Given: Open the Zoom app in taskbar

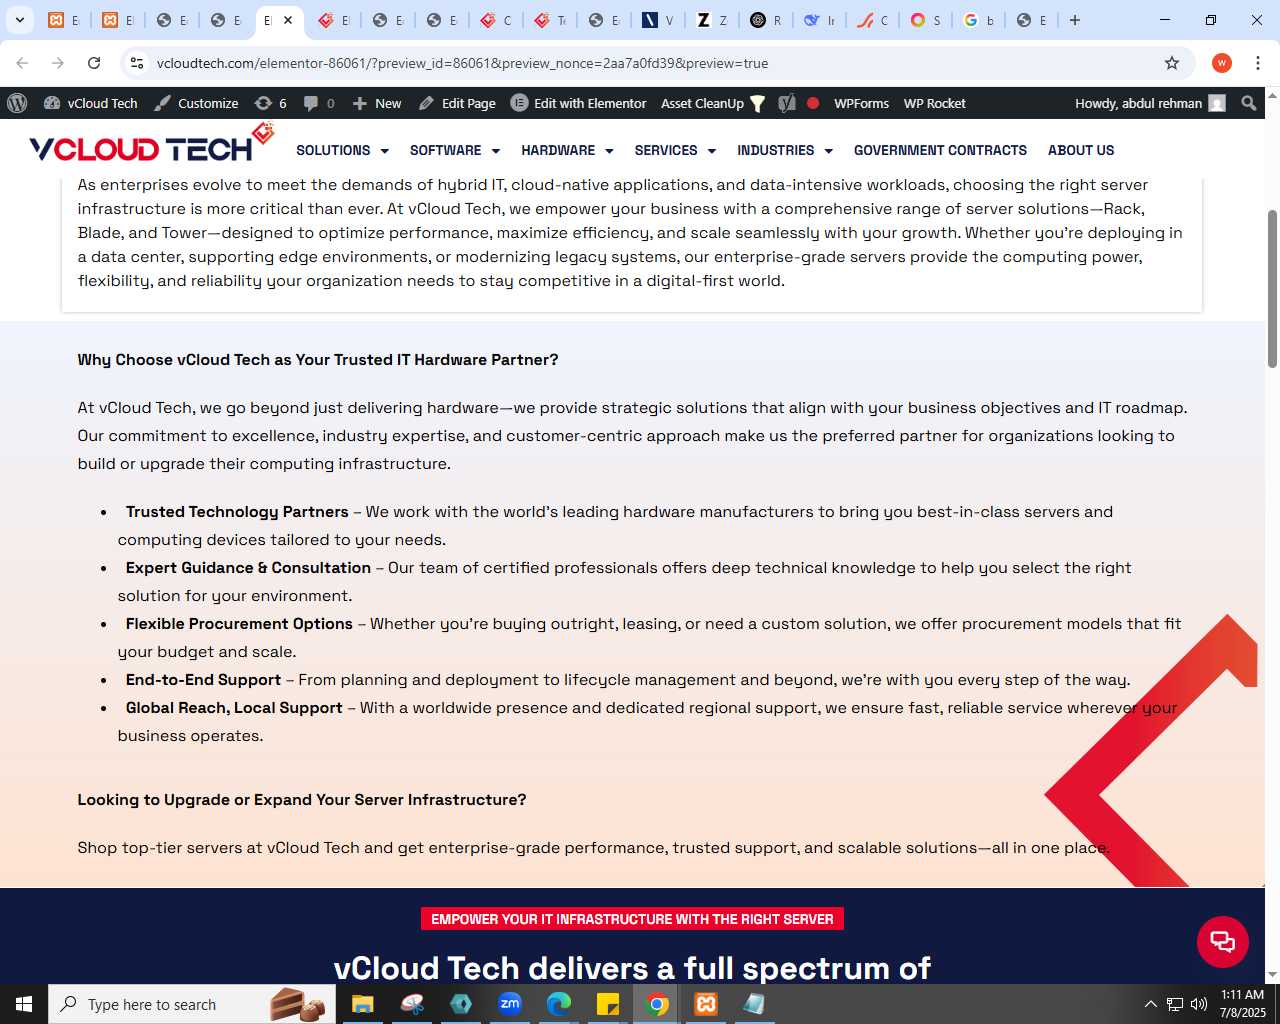Looking at the screenshot, I should (x=510, y=1004).
